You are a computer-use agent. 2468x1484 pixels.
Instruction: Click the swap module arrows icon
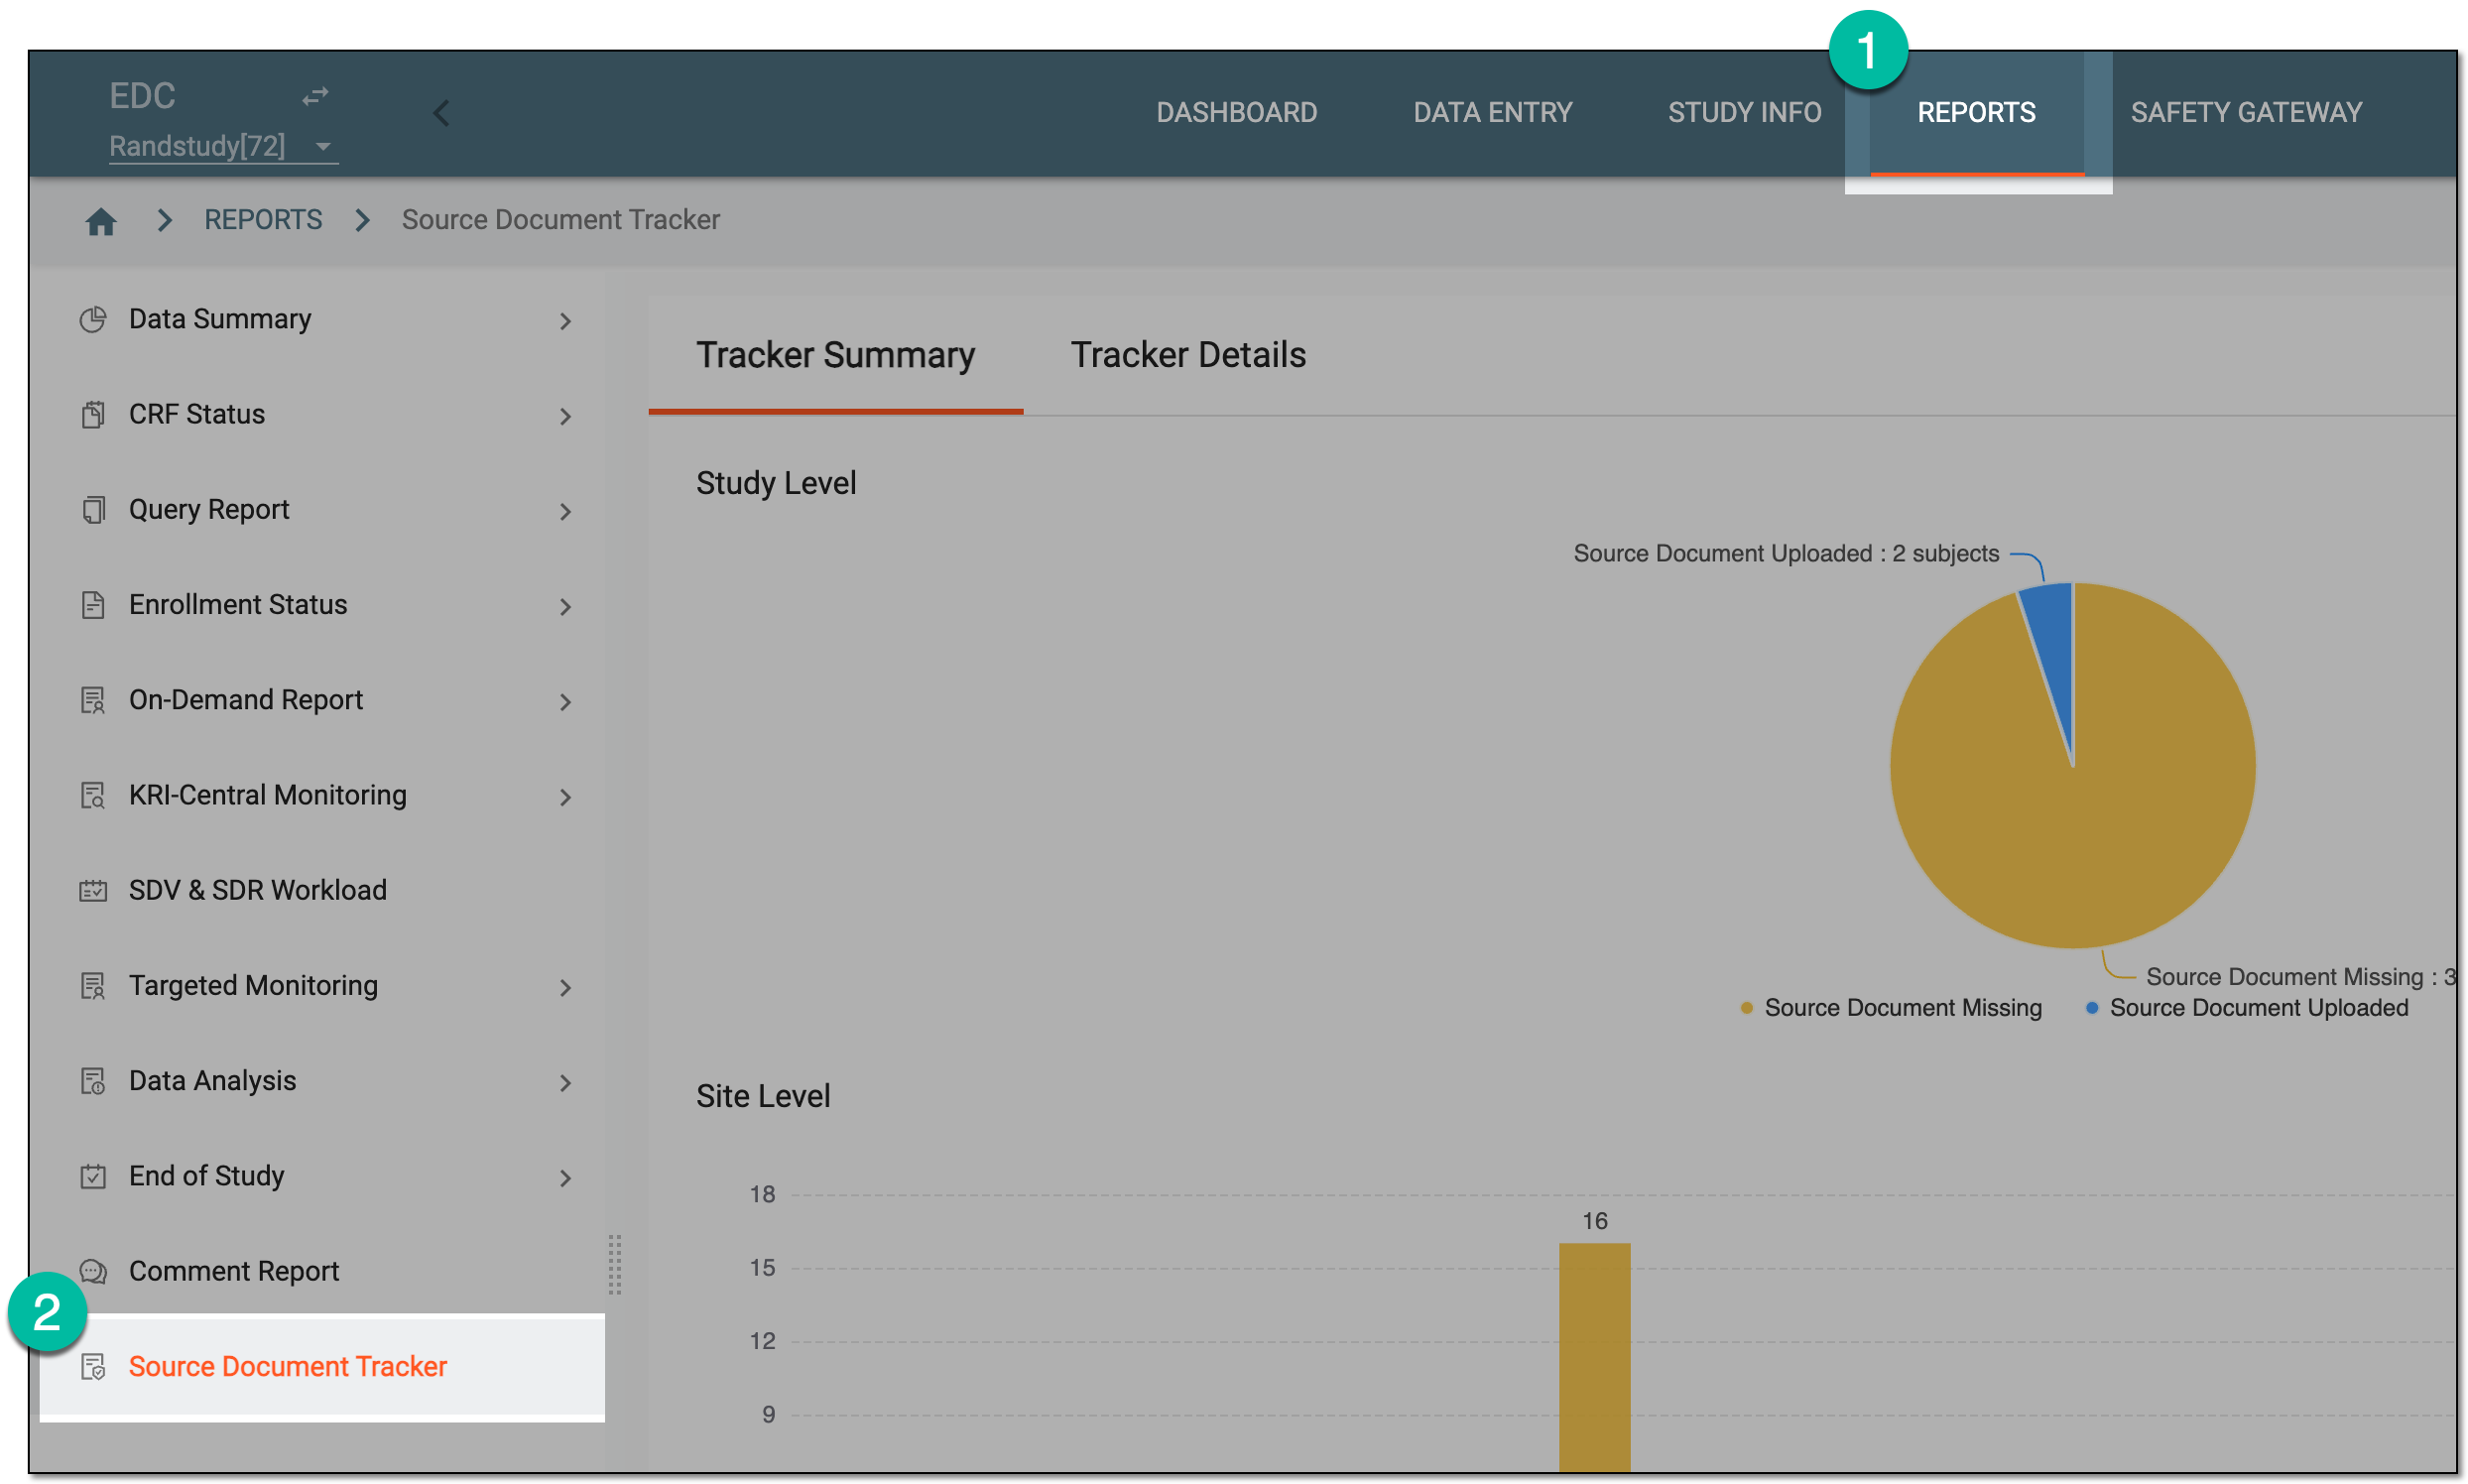(315, 96)
